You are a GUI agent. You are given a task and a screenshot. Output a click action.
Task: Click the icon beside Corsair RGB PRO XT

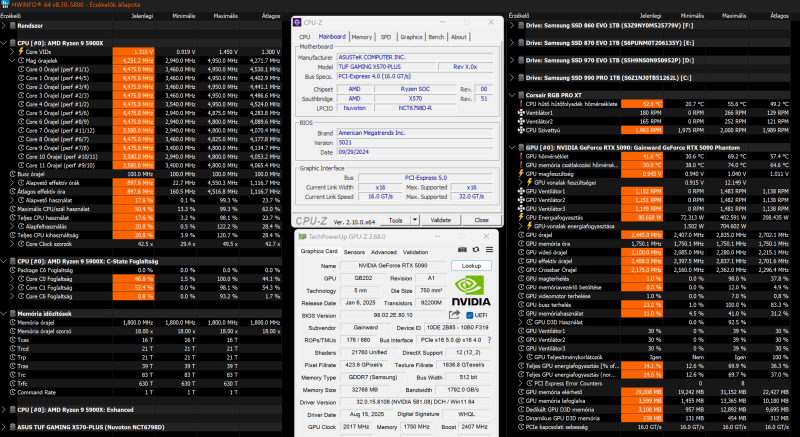[x=521, y=95]
